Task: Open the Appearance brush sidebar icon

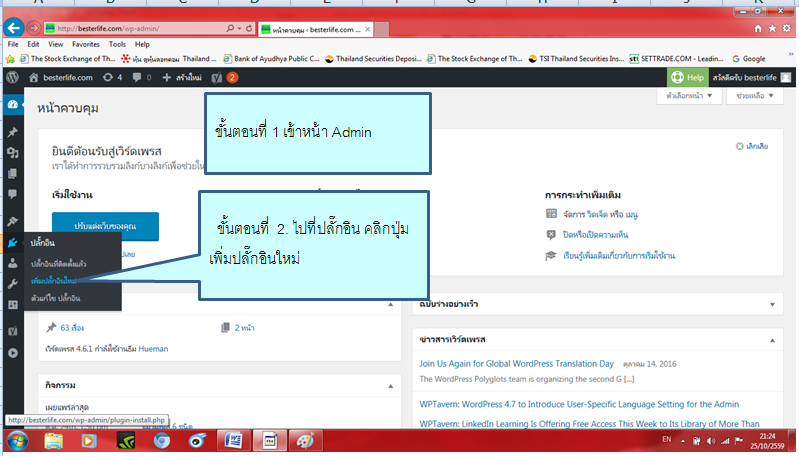Action: click(13, 222)
